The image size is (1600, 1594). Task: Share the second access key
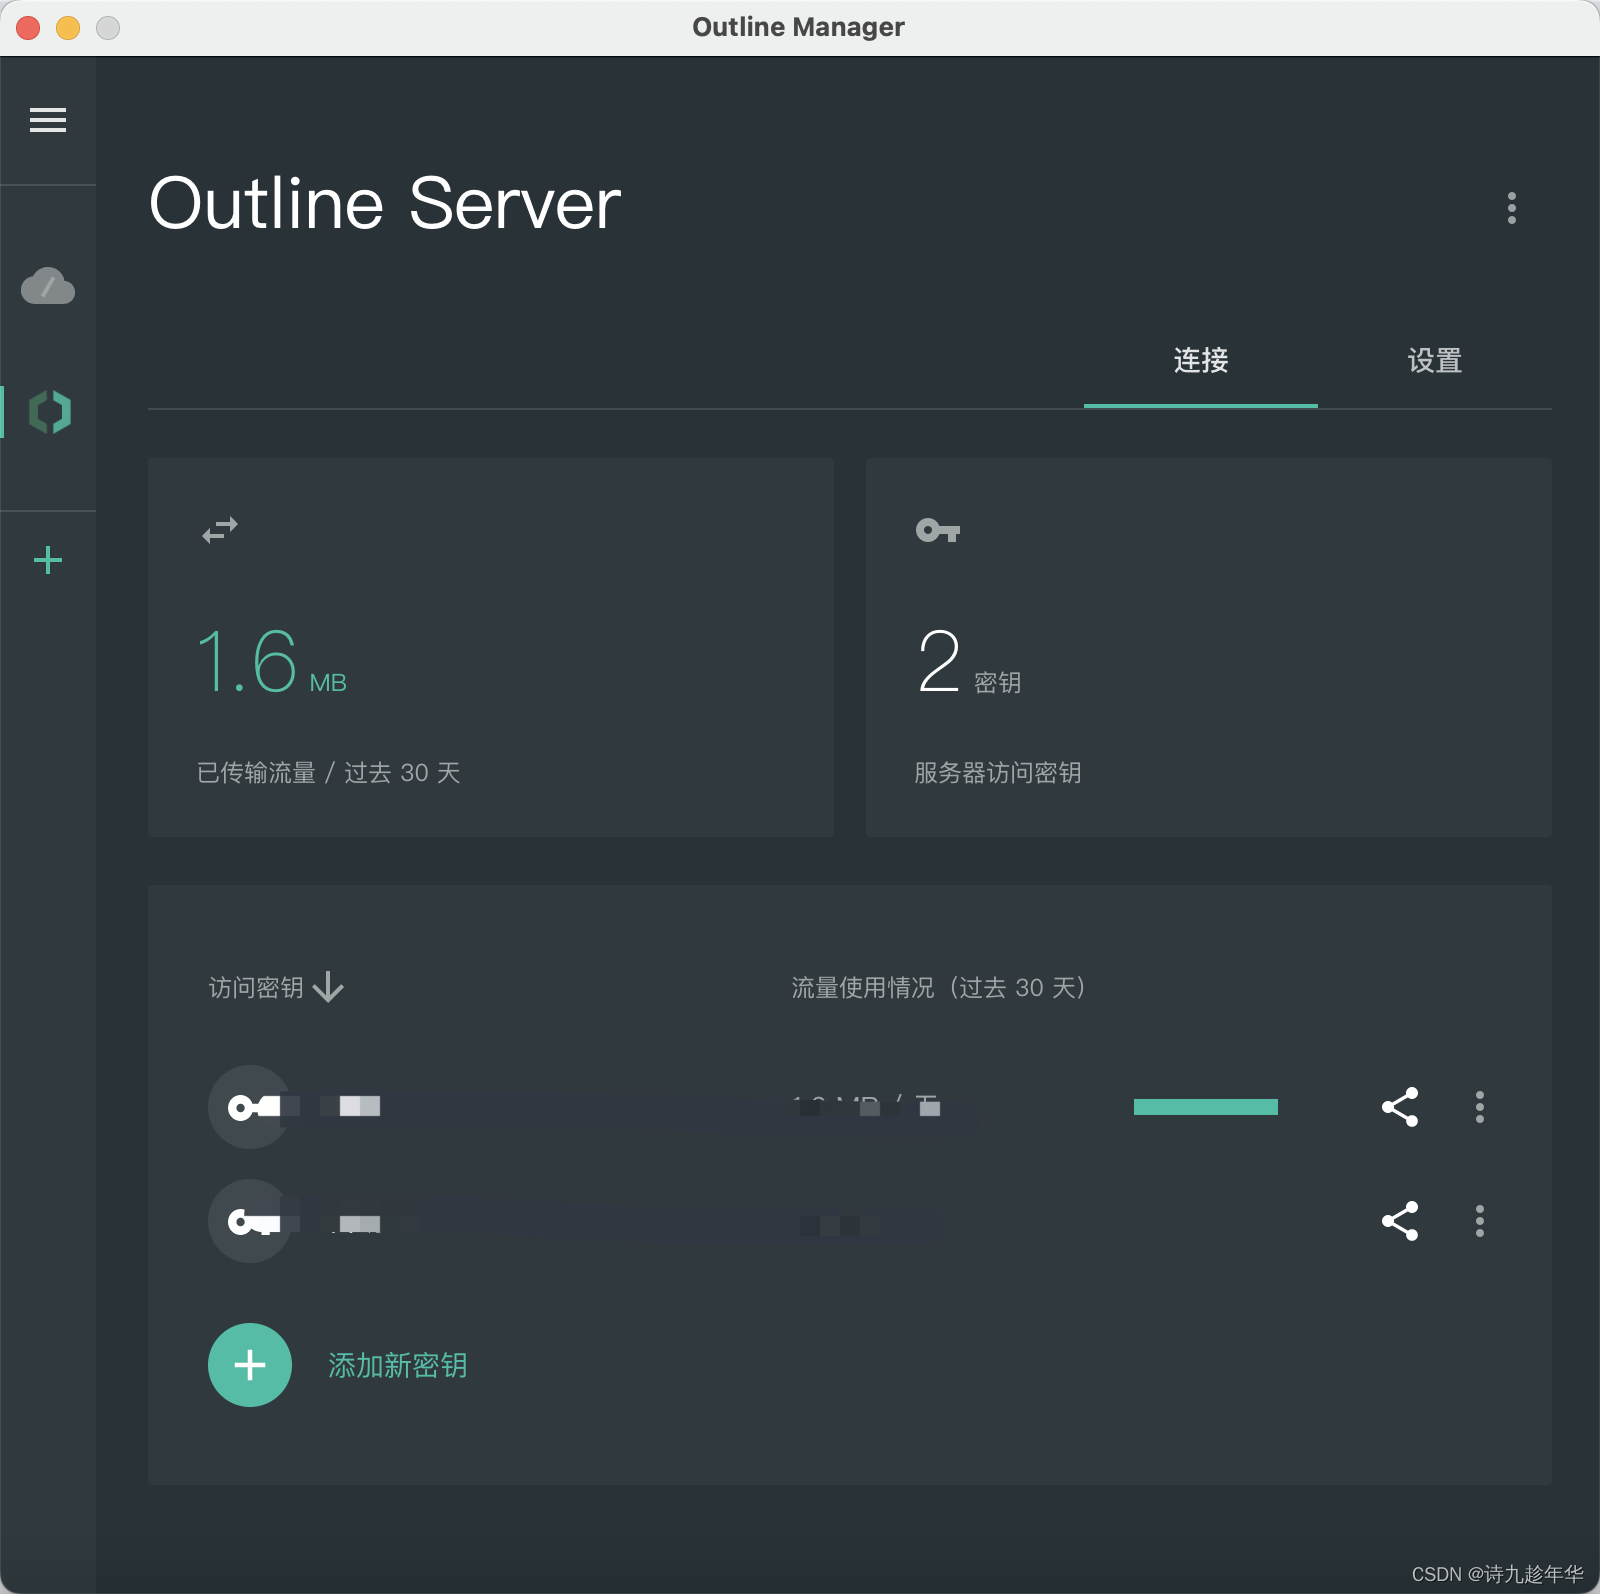[1399, 1220]
